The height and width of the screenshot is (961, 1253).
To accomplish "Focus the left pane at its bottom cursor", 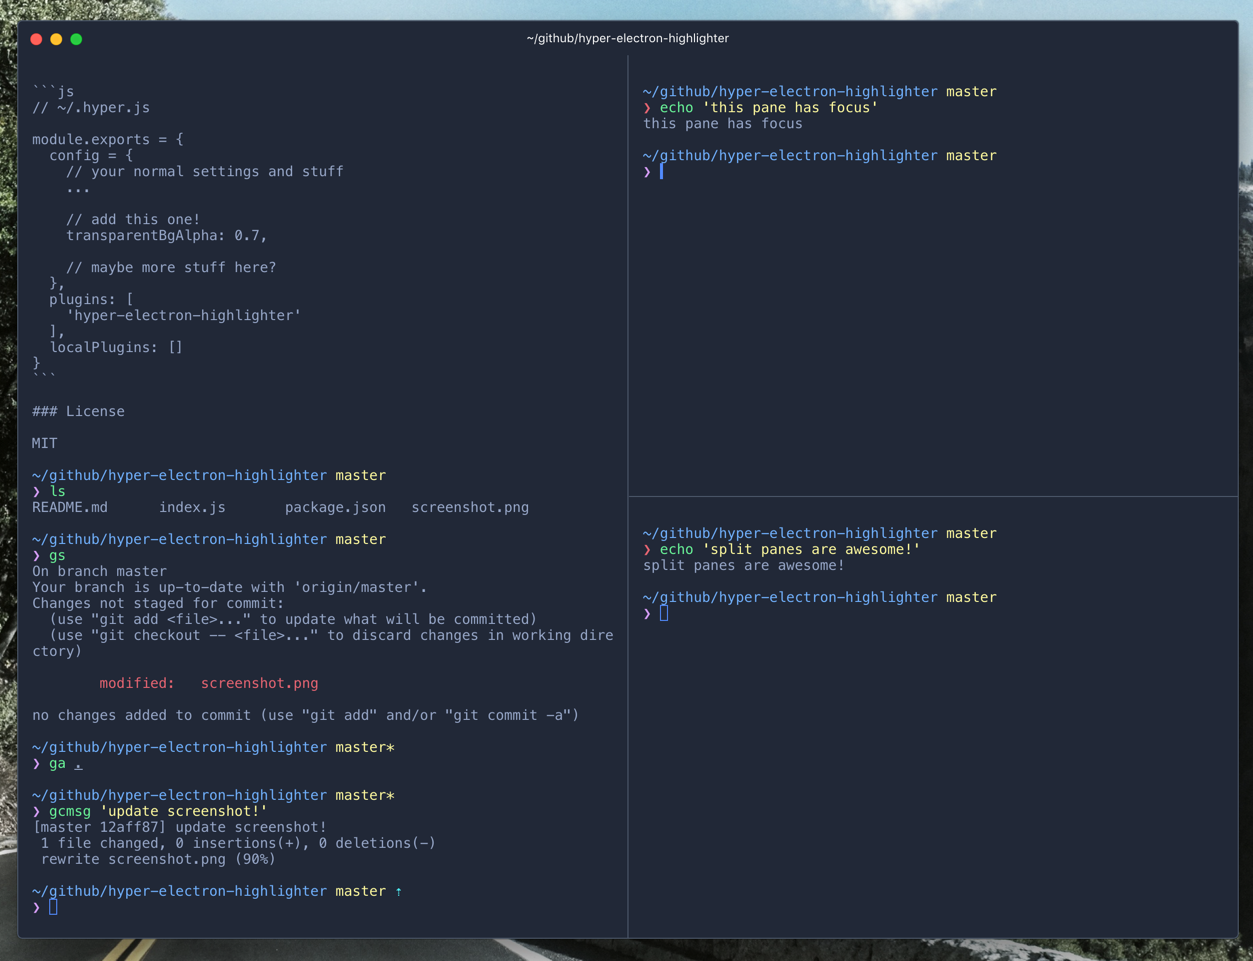I will pos(53,907).
